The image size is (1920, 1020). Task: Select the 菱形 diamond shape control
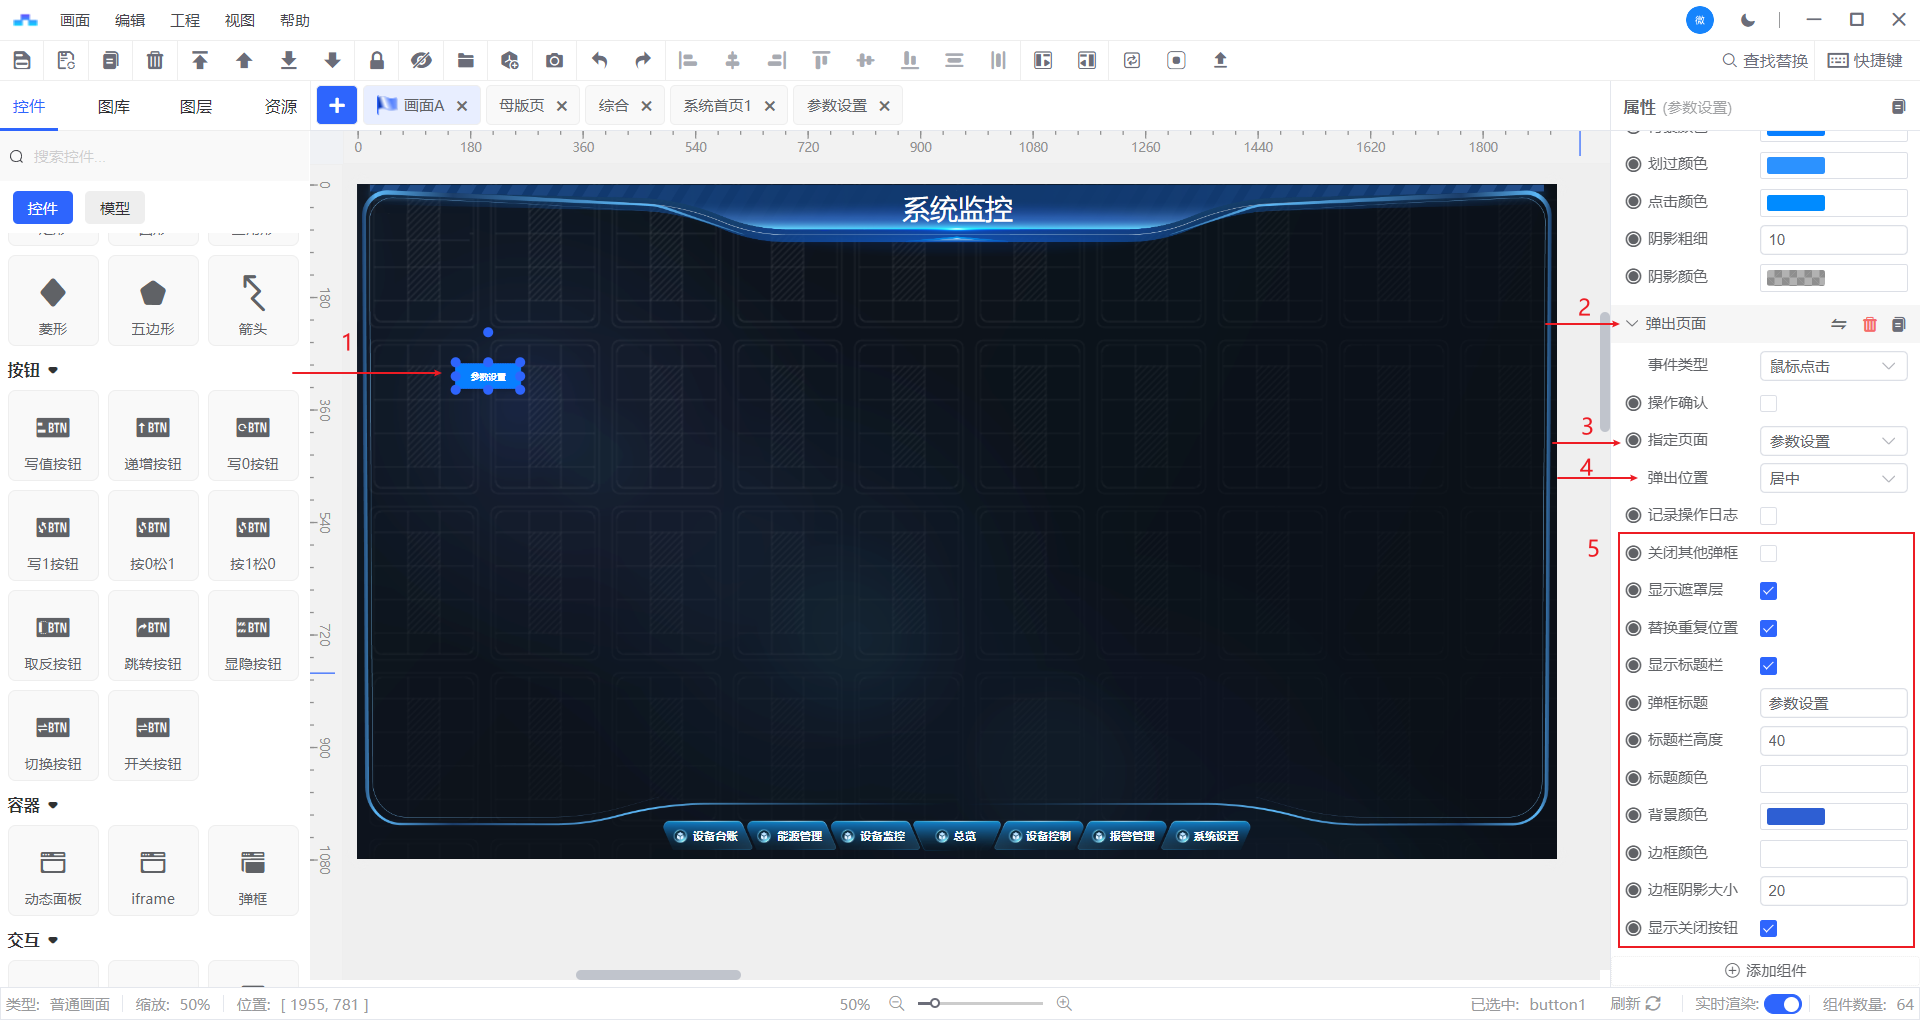pyautogui.click(x=53, y=301)
